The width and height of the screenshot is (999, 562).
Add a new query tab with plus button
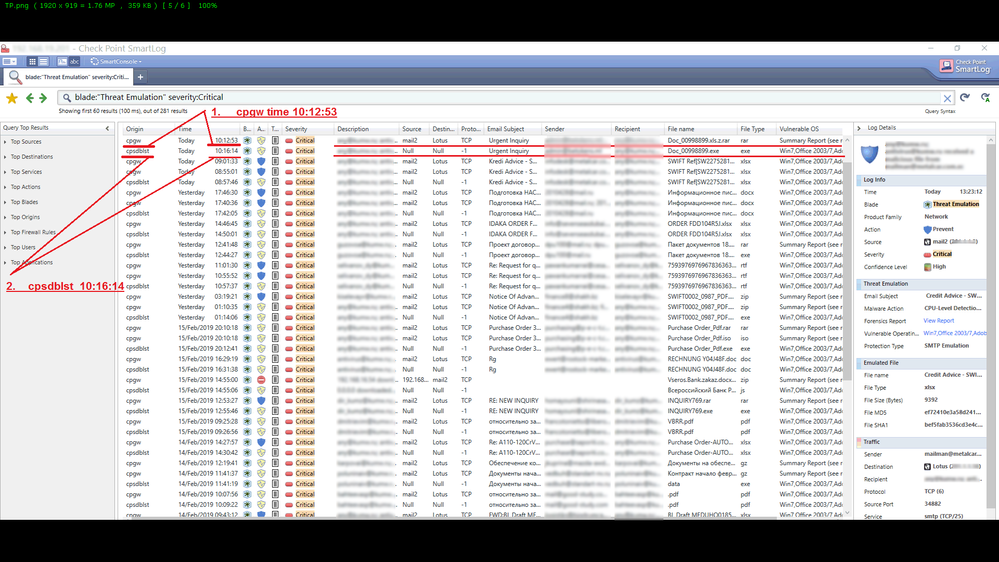pyautogui.click(x=140, y=77)
